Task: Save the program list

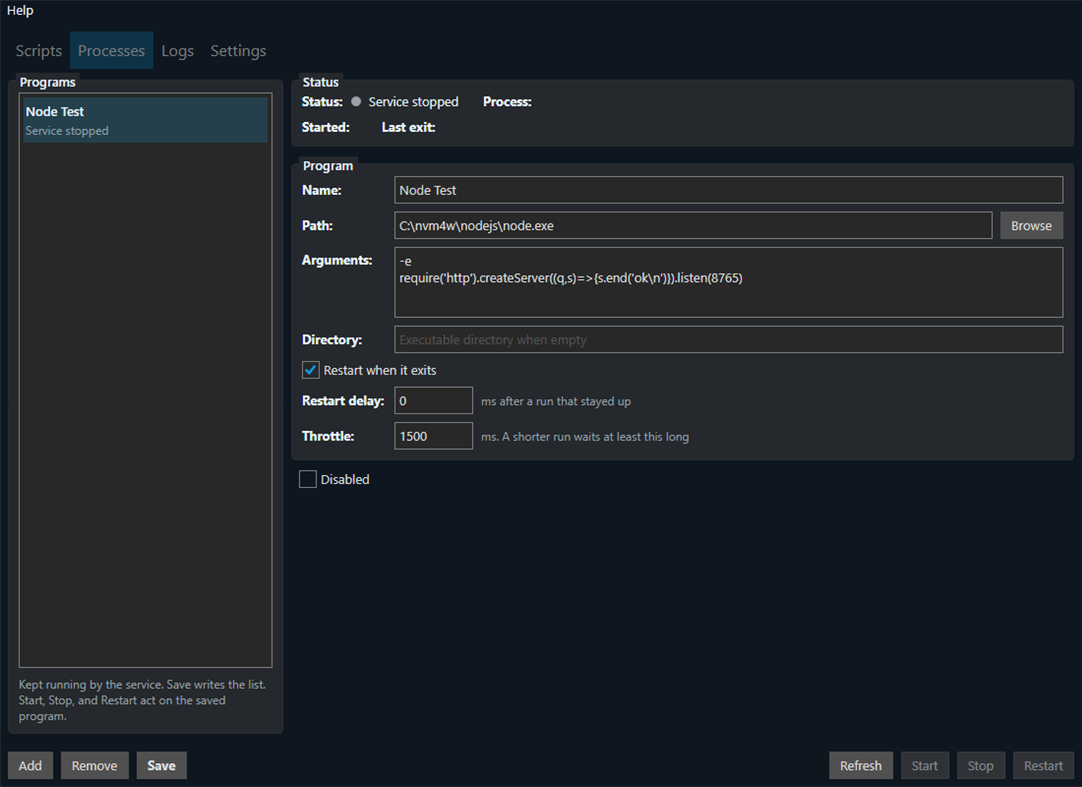Action: pos(161,766)
